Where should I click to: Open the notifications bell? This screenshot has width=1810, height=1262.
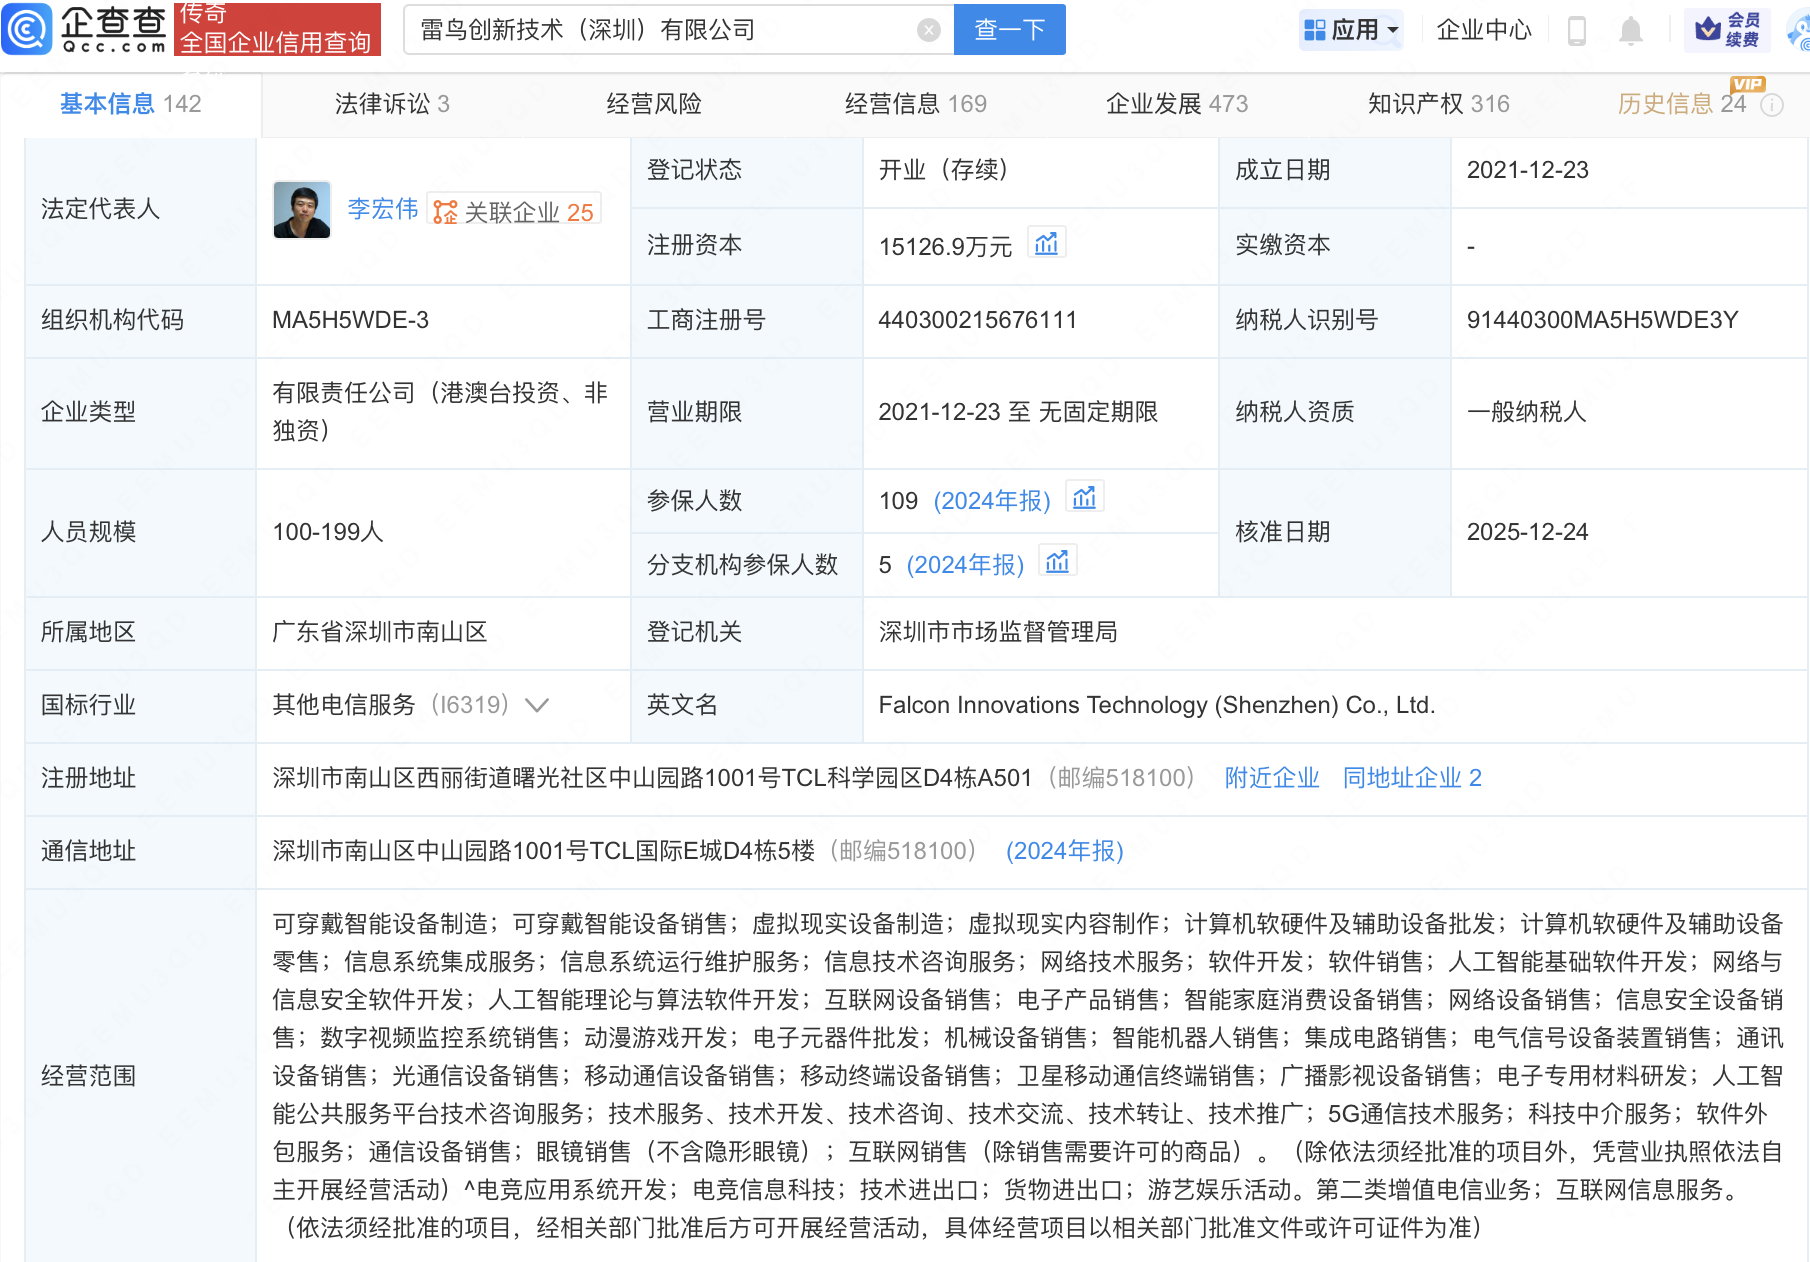click(x=1630, y=31)
